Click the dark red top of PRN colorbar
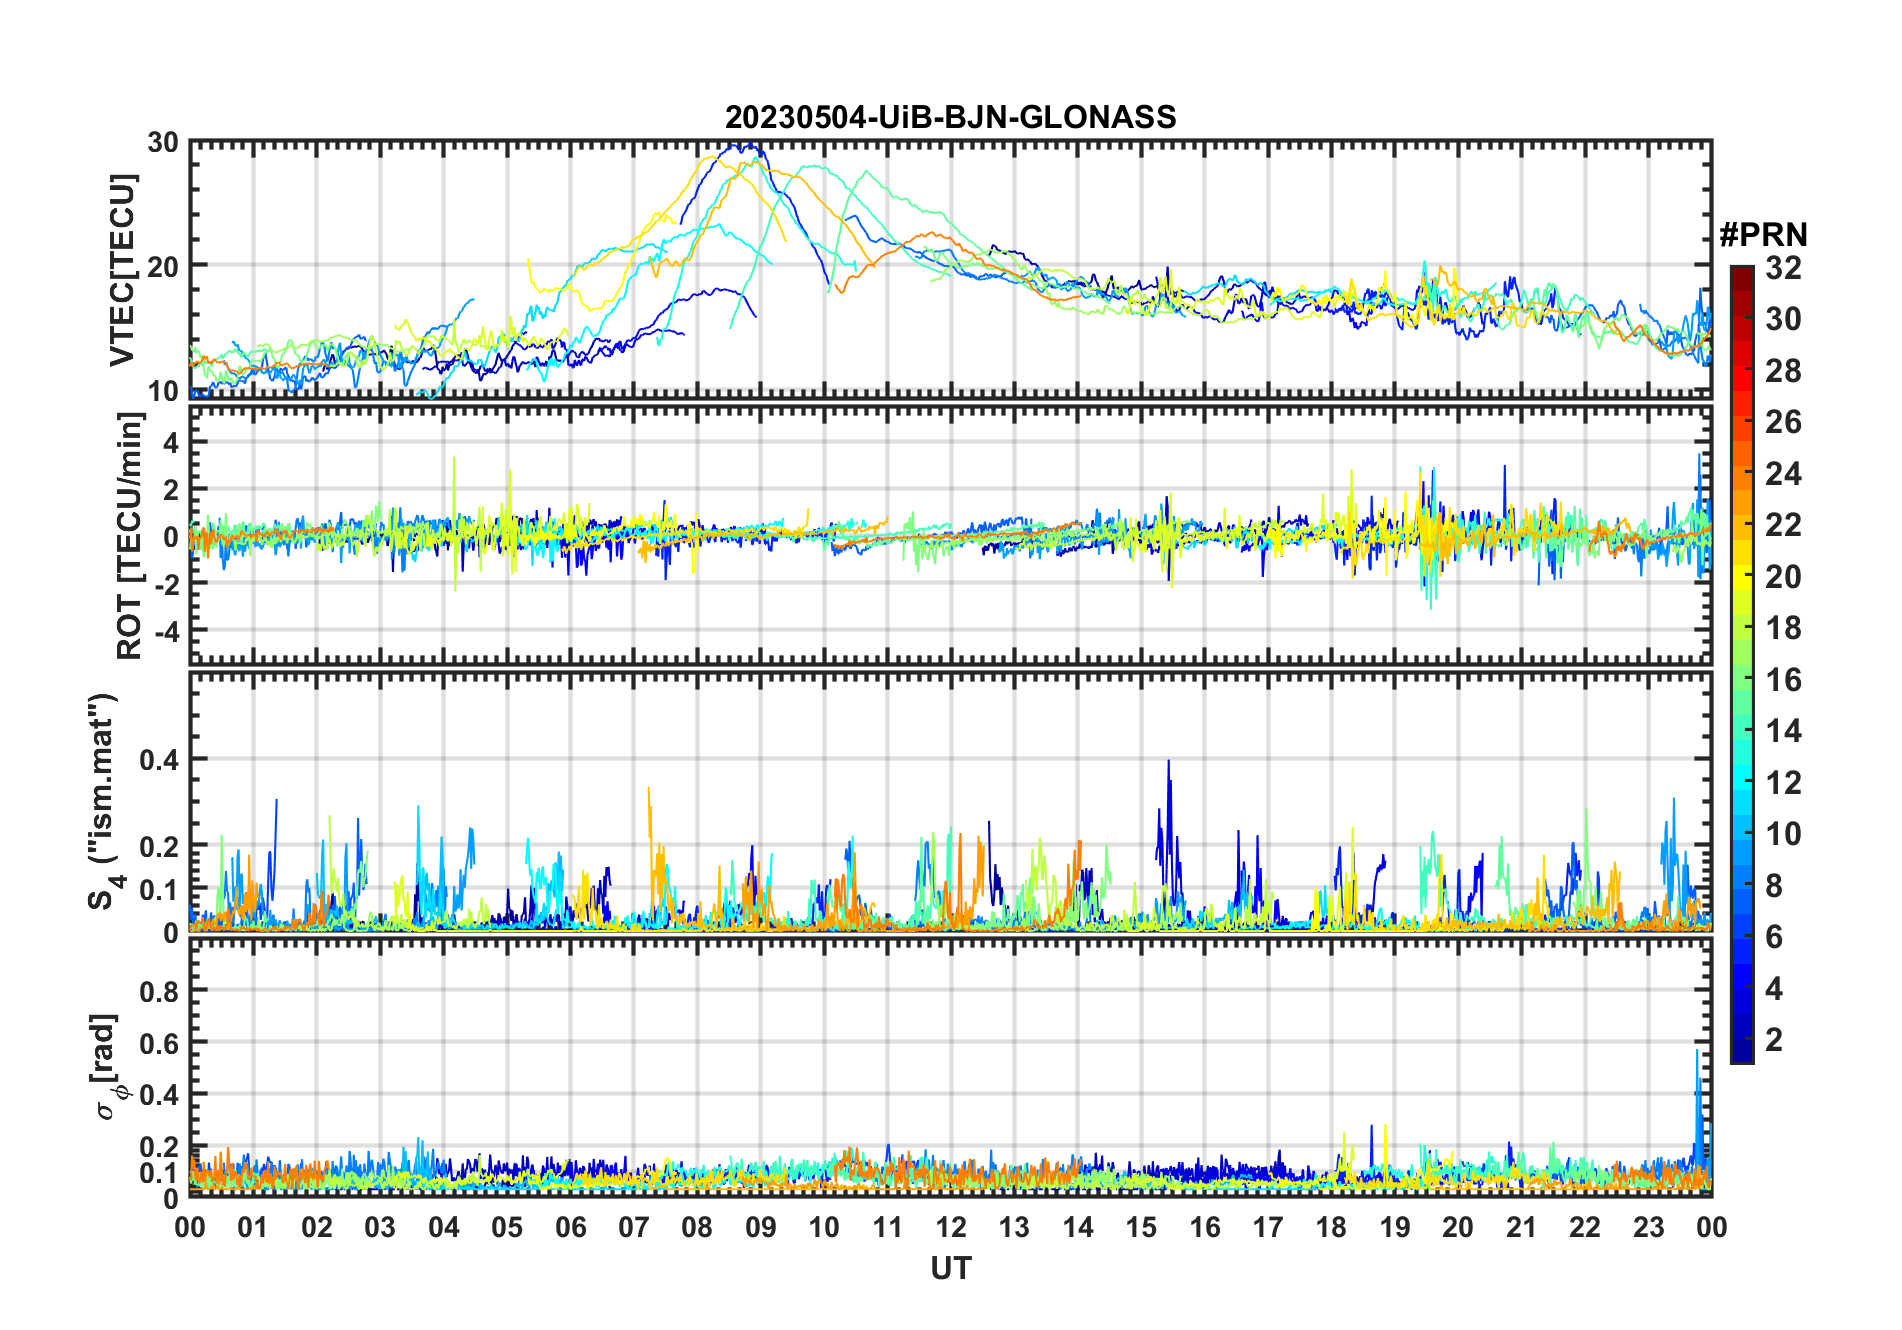Viewport: 1902px width, 1330px height. 1742,273
